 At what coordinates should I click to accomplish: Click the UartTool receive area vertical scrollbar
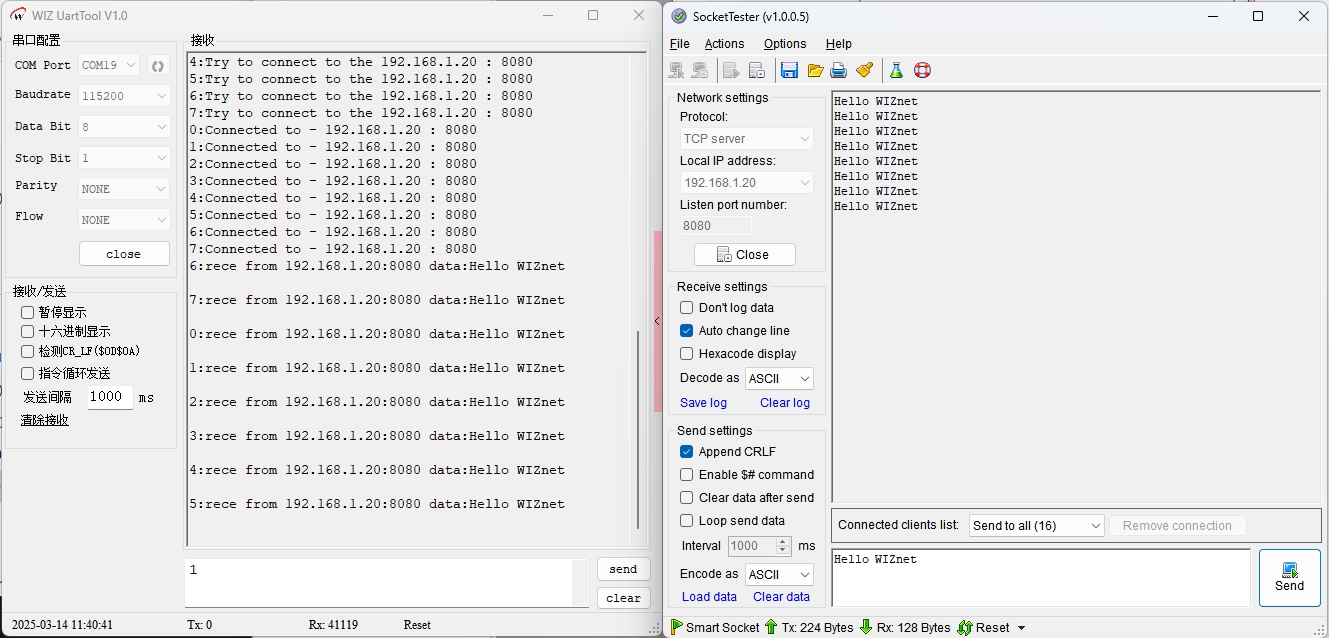click(638, 430)
